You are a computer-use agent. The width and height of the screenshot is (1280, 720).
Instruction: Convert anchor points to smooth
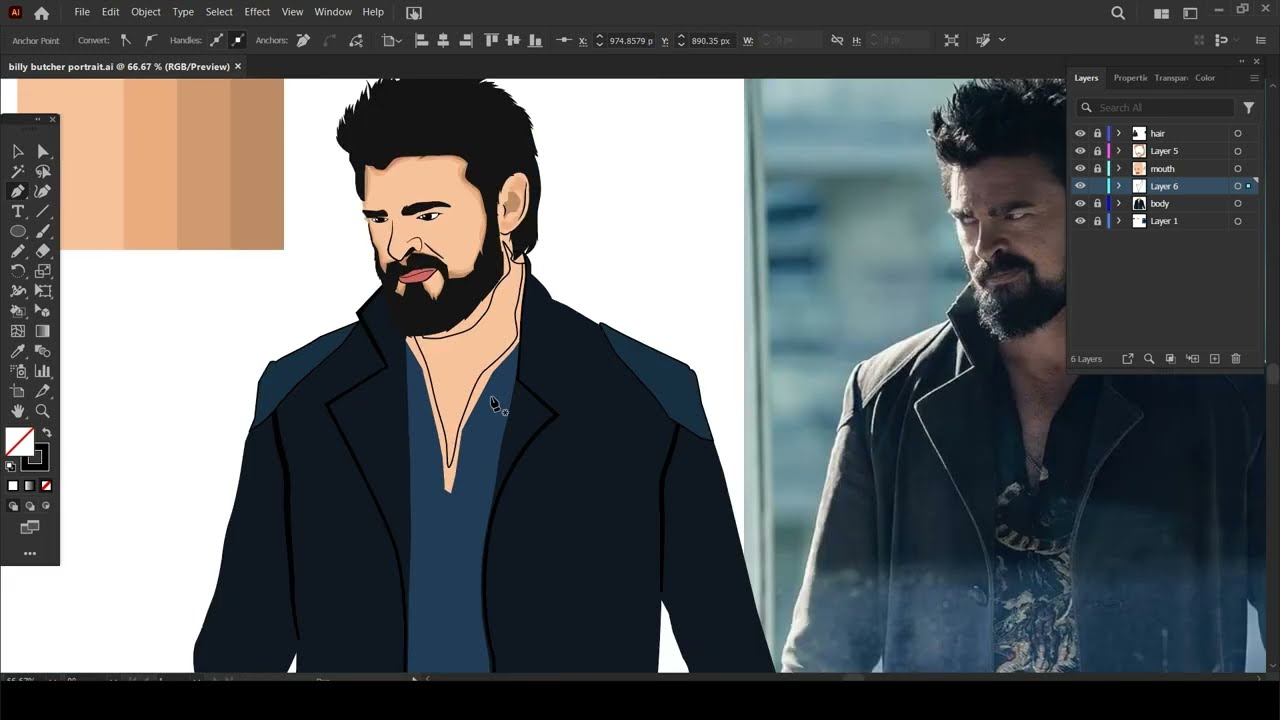coord(150,40)
